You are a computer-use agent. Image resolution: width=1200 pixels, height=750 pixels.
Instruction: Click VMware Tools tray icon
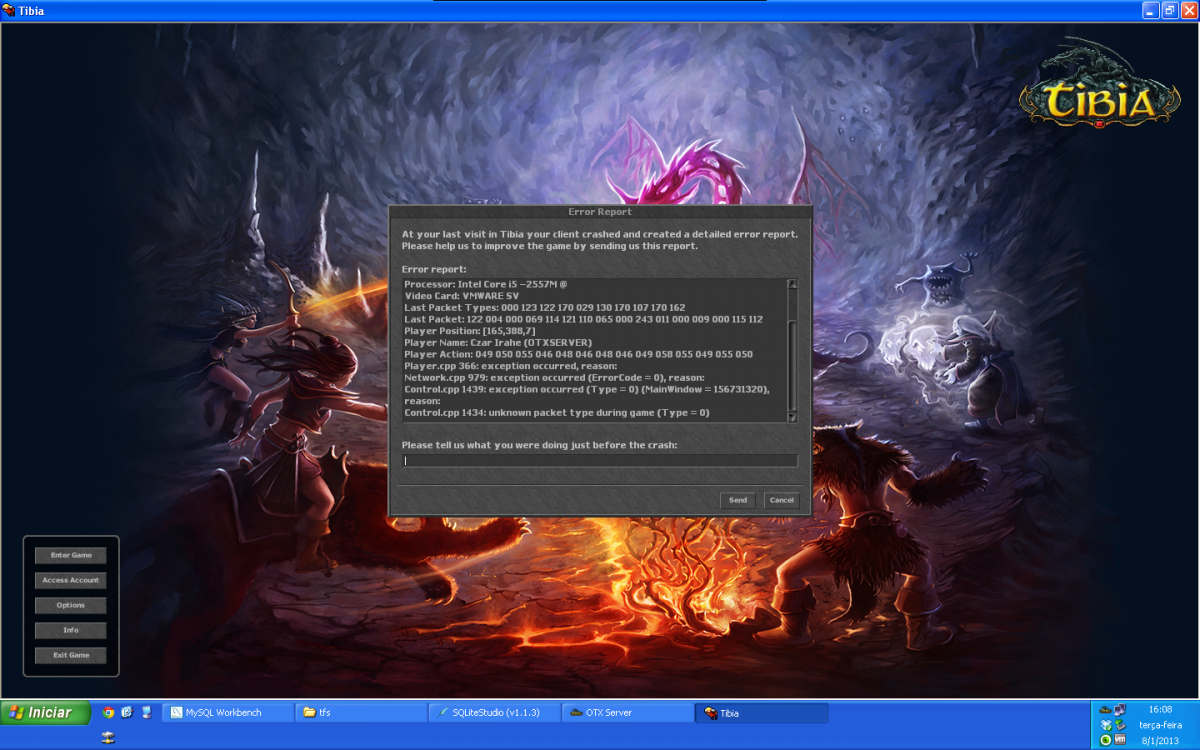click(1120, 740)
